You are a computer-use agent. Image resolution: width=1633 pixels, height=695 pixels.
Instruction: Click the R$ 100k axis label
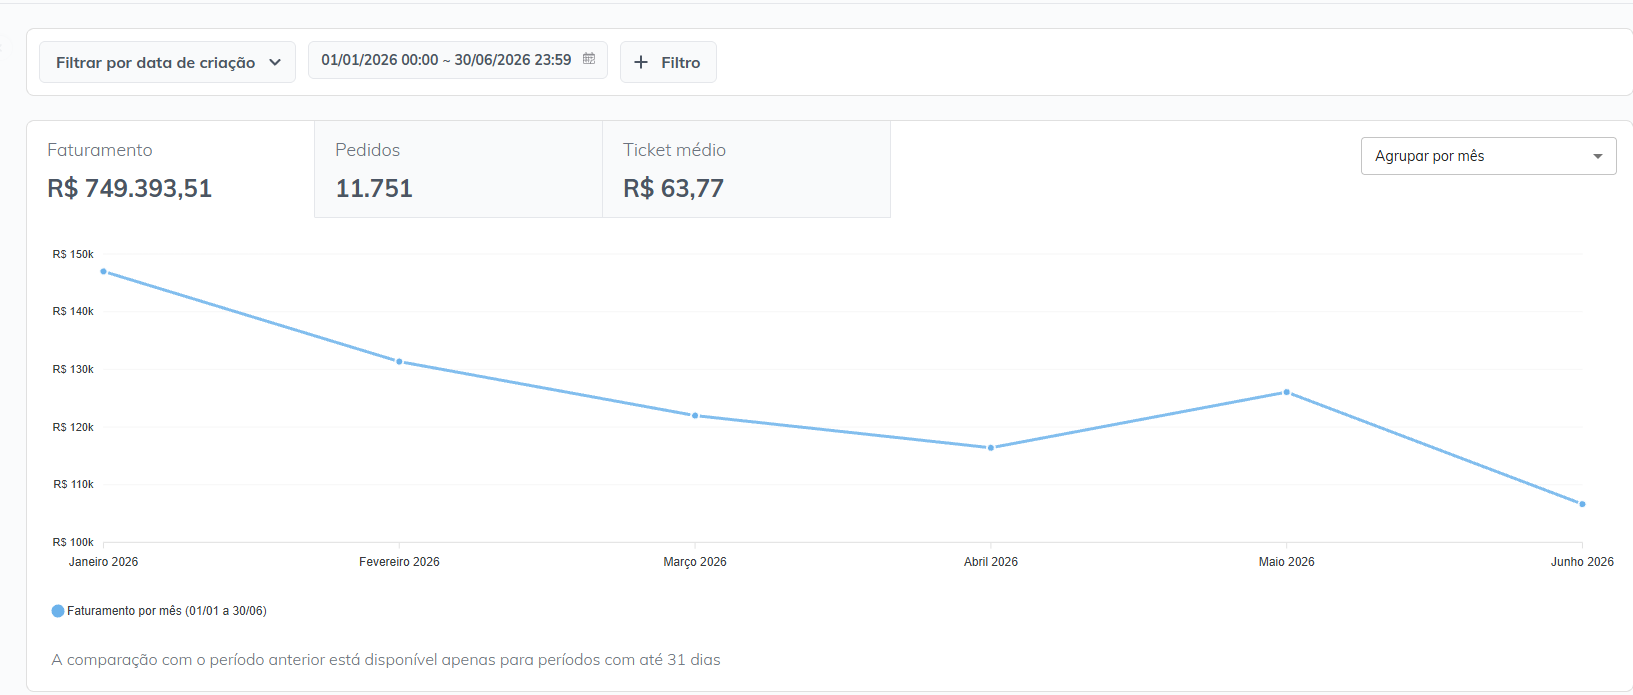(x=73, y=542)
